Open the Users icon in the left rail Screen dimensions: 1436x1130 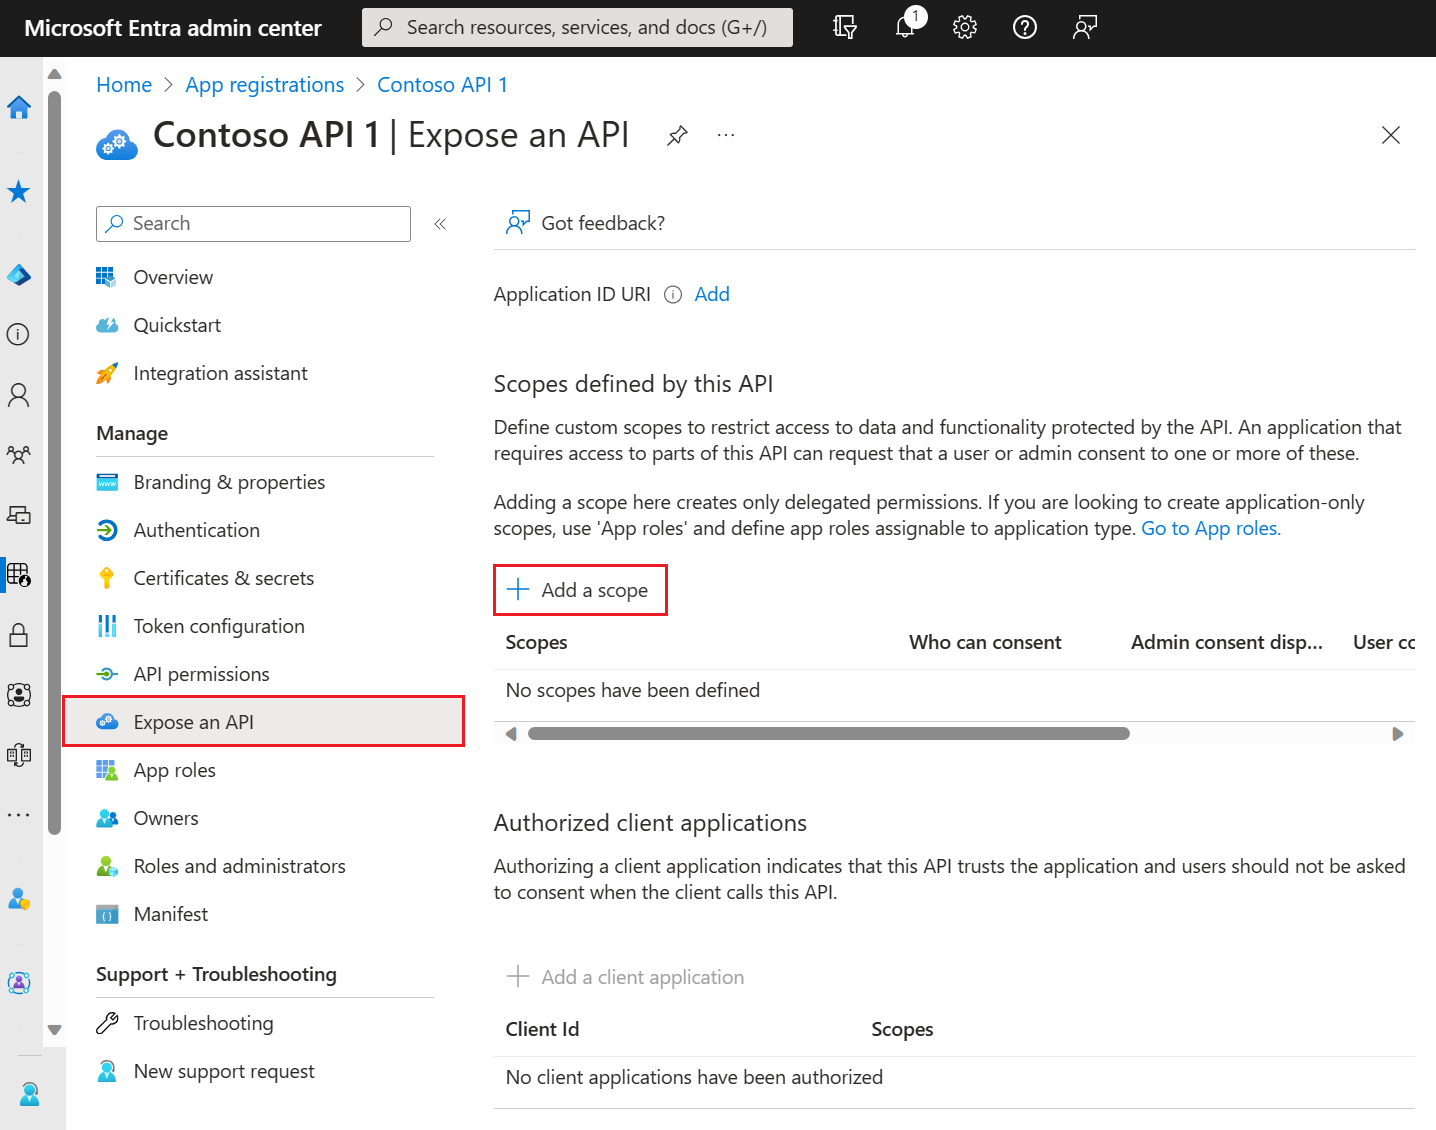(x=19, y=394)
